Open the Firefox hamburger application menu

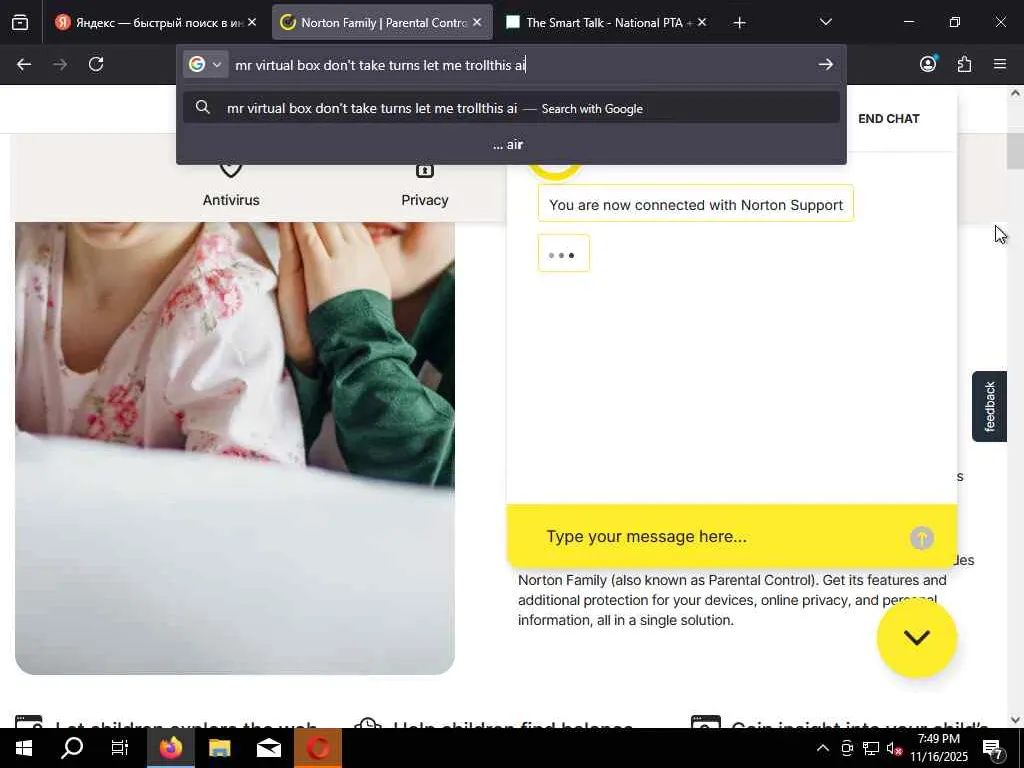click(x=1000, y=64)
